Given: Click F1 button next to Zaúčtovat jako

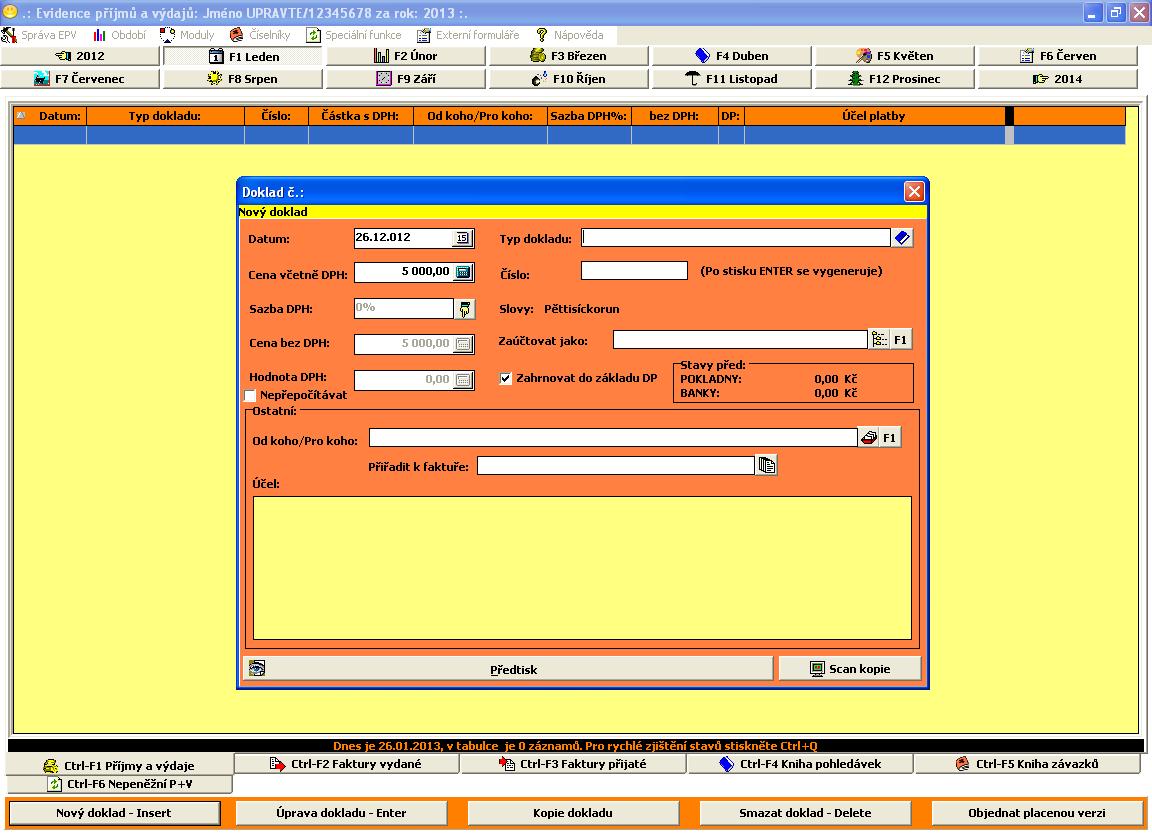Looking at the screenshot, I should (x=900, y=339).
